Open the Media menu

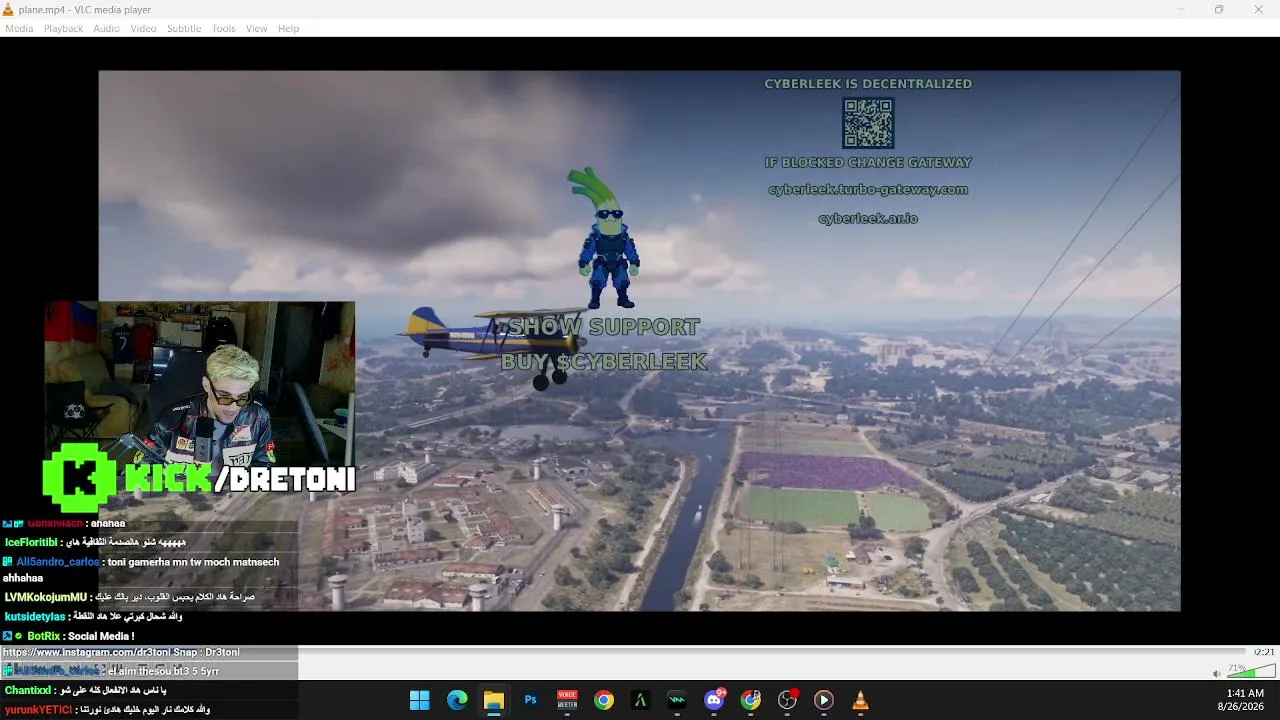coord(19,28)
